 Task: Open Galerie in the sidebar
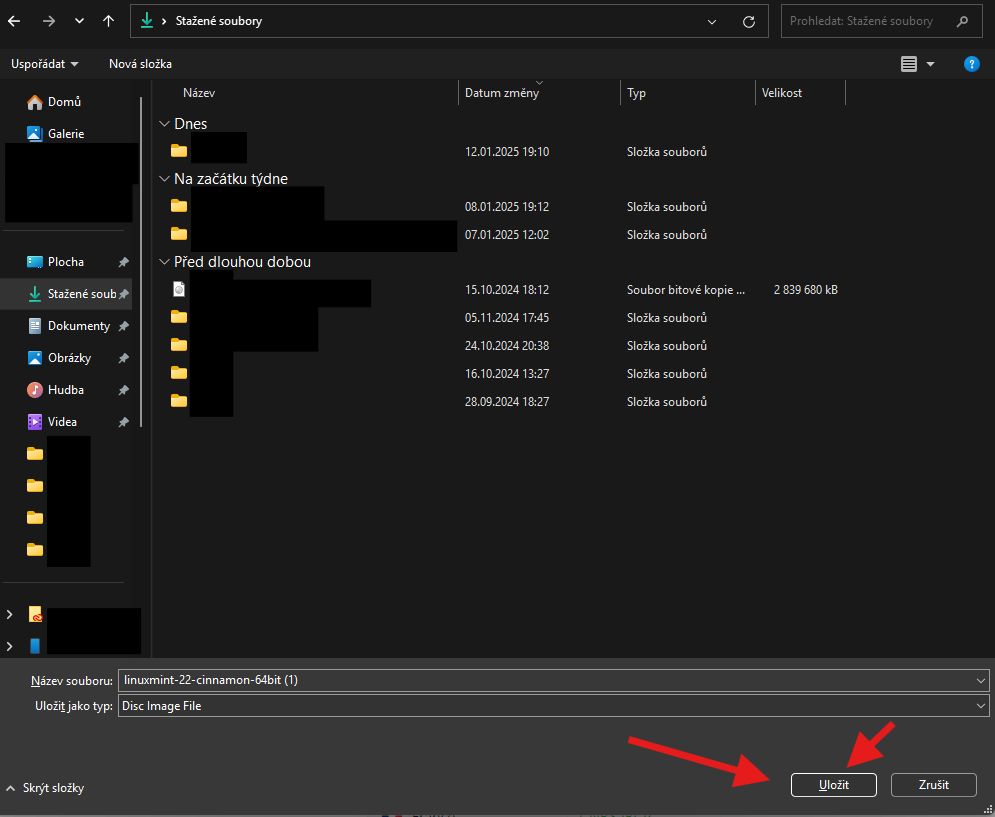pos(65,134)
